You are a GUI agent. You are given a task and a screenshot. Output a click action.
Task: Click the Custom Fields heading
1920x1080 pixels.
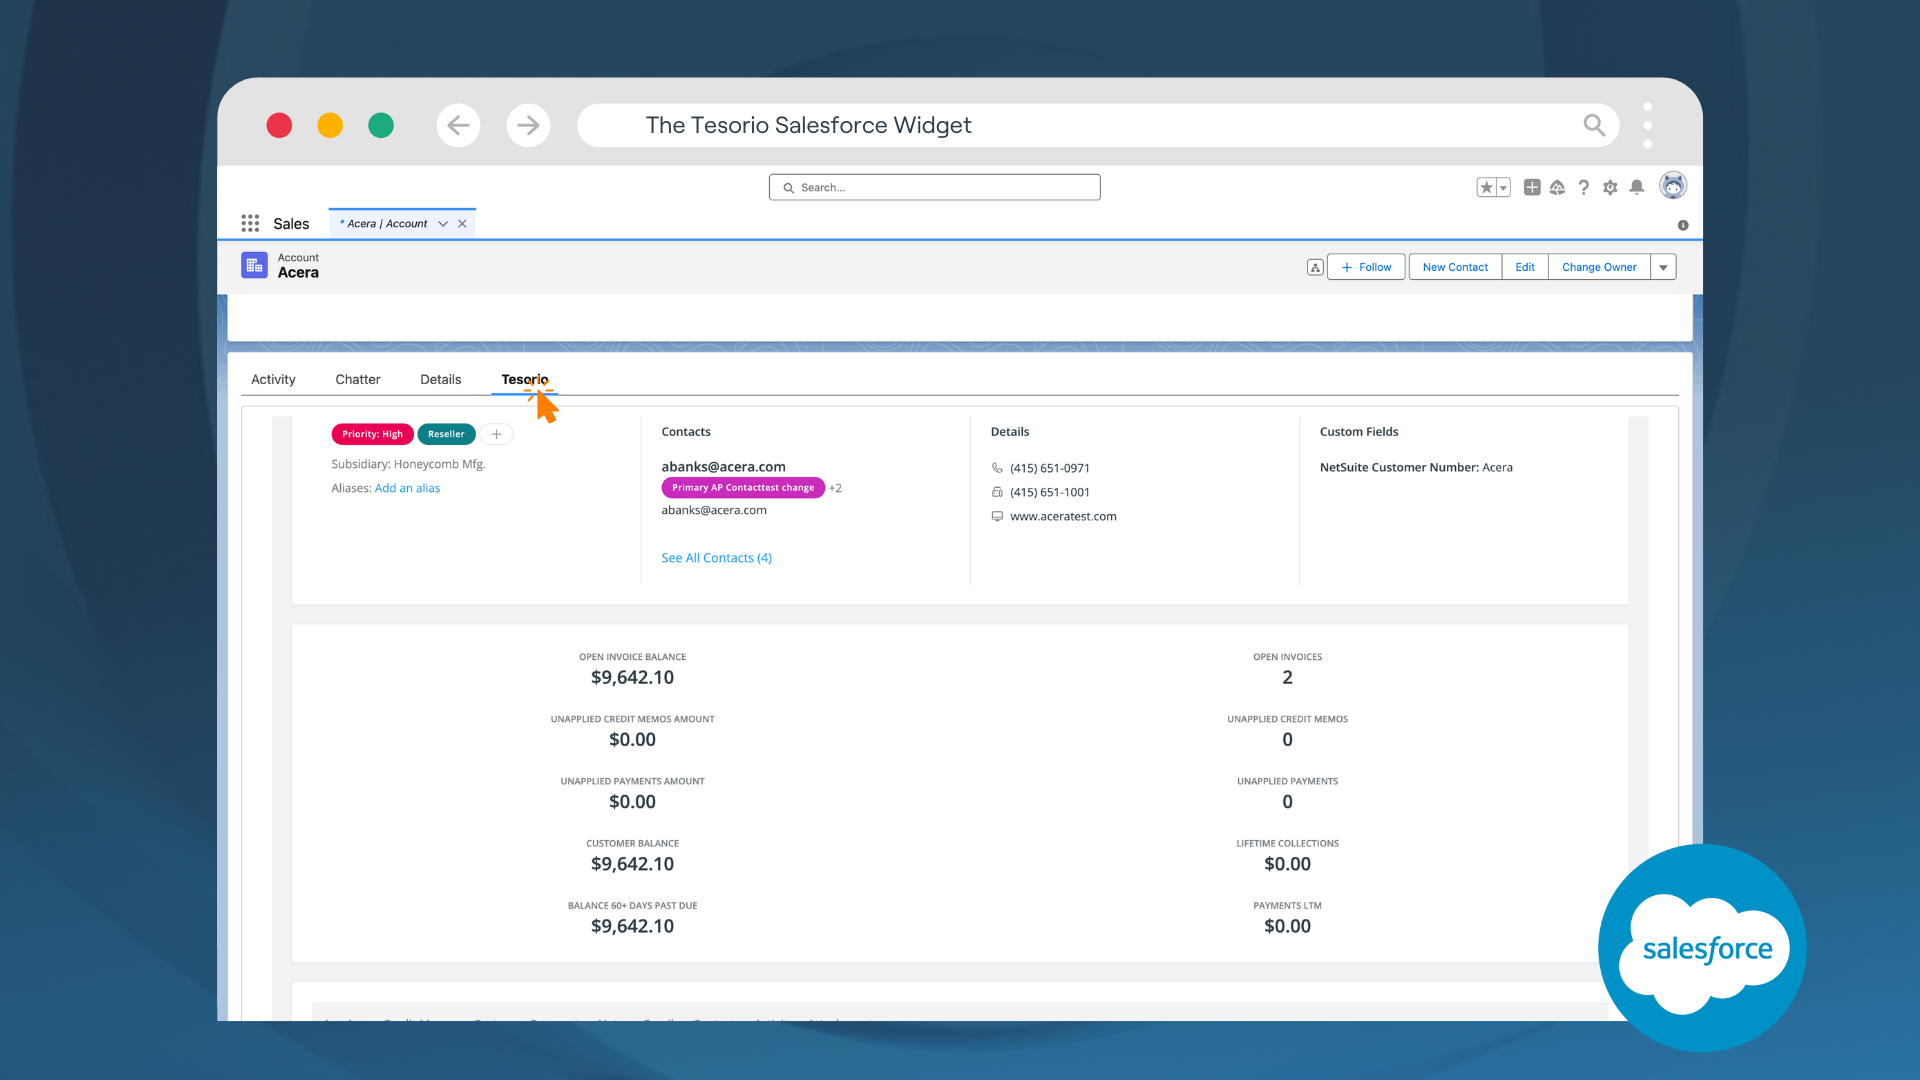click(x=1359, y=432)
